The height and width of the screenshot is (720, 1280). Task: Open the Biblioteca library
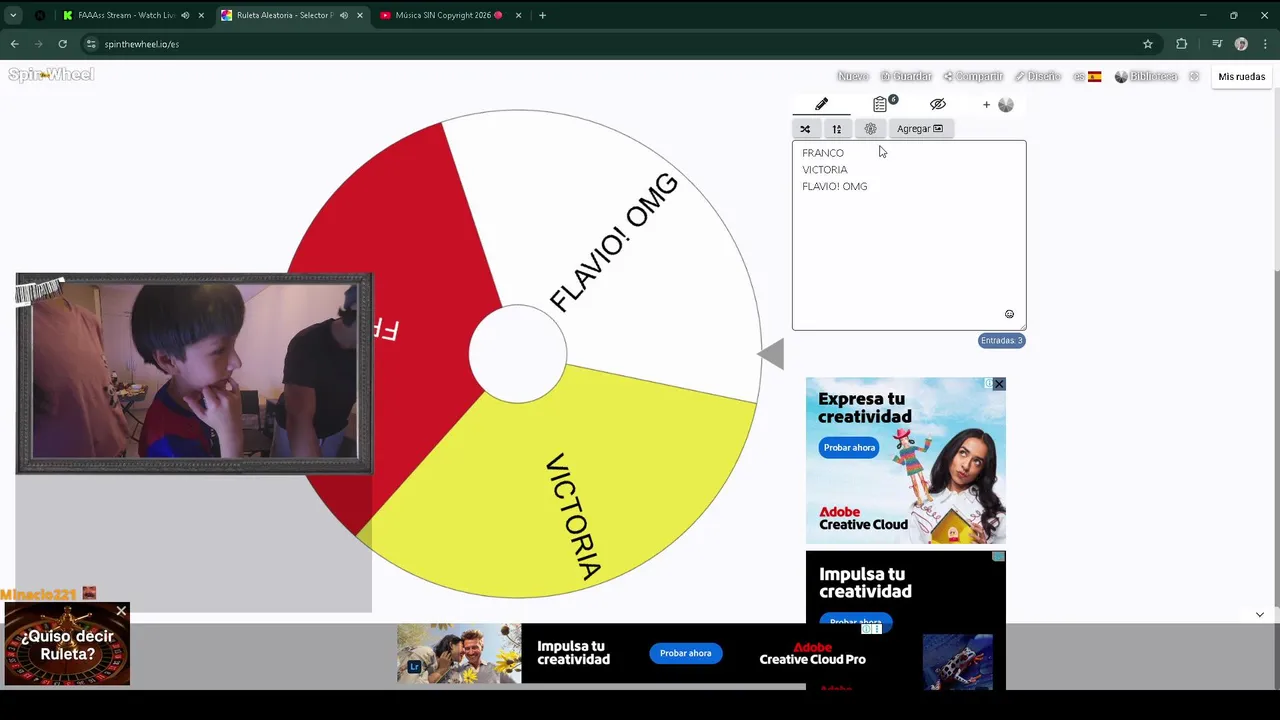point(1146,77)
